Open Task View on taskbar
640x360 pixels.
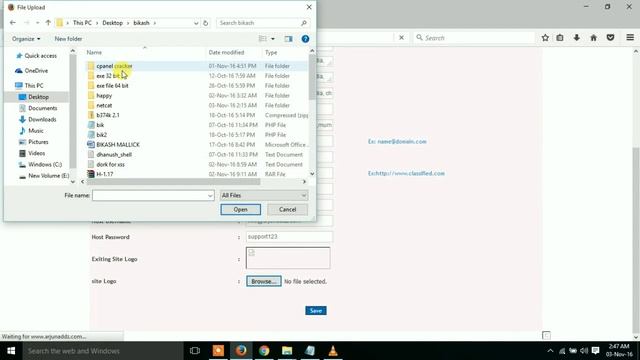click(x=195, y=351)
